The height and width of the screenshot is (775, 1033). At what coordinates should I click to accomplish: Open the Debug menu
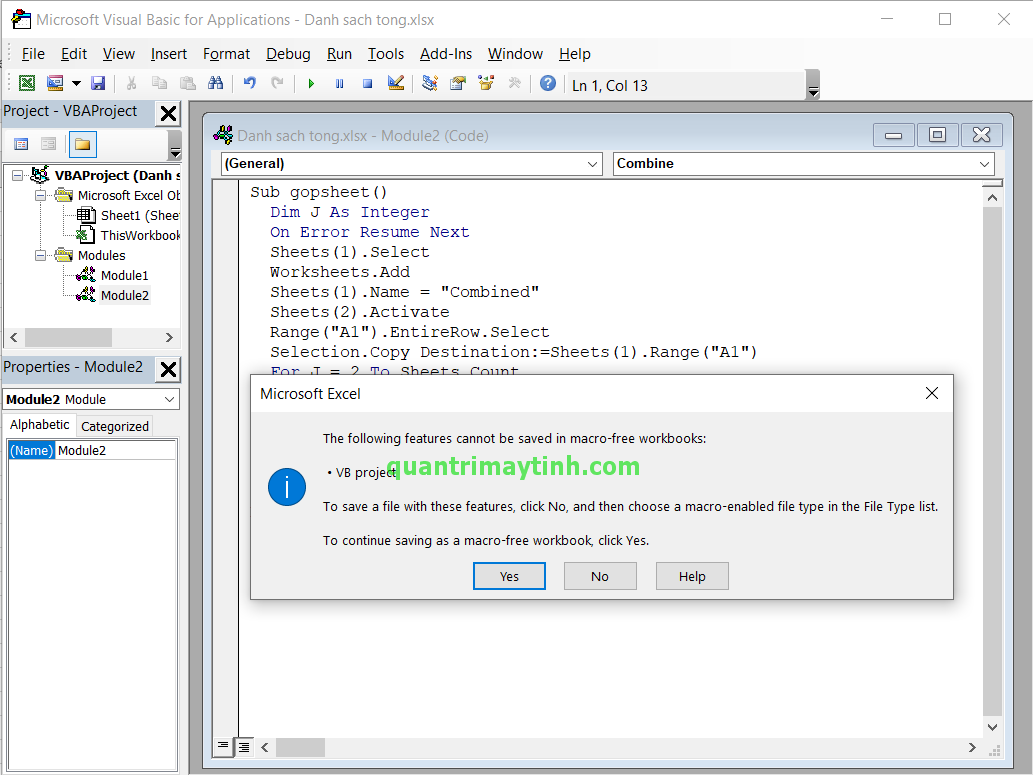(x=288, y=54)
